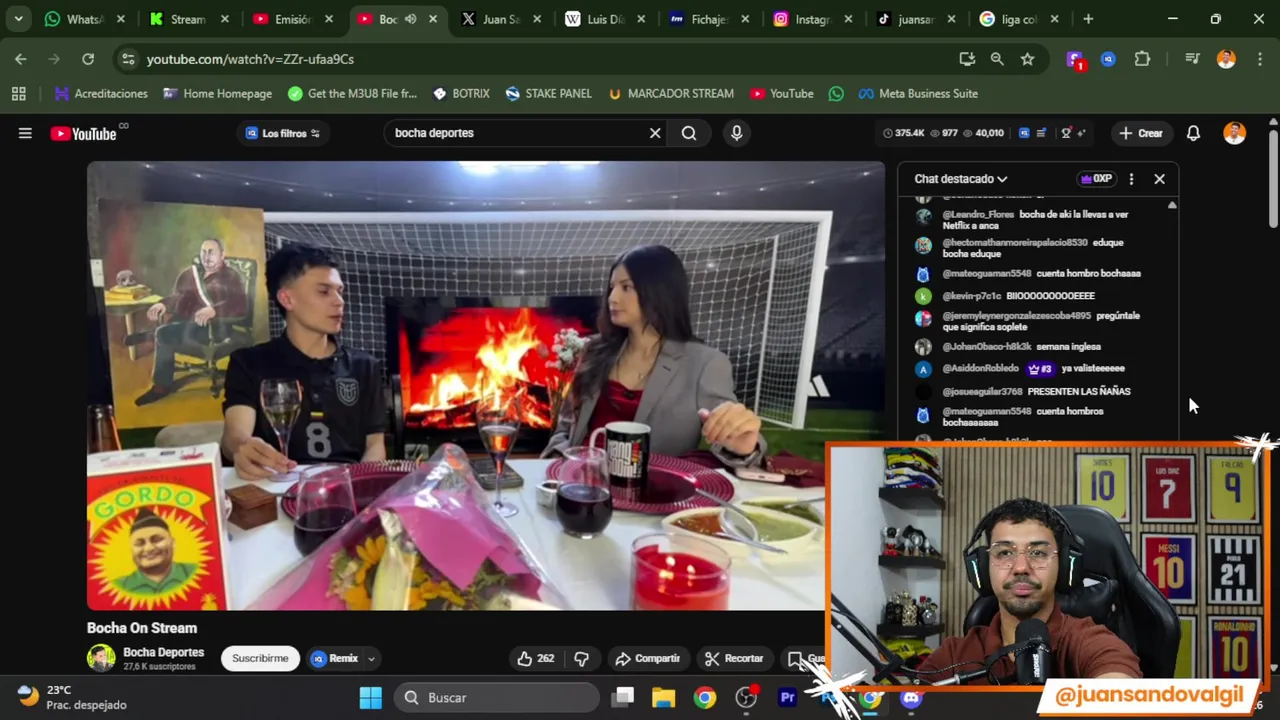The width and height of the screenshot is (1280, 720).
Task: Open the Bocha Deportes channel avatar
Action: tap(101, 658)
